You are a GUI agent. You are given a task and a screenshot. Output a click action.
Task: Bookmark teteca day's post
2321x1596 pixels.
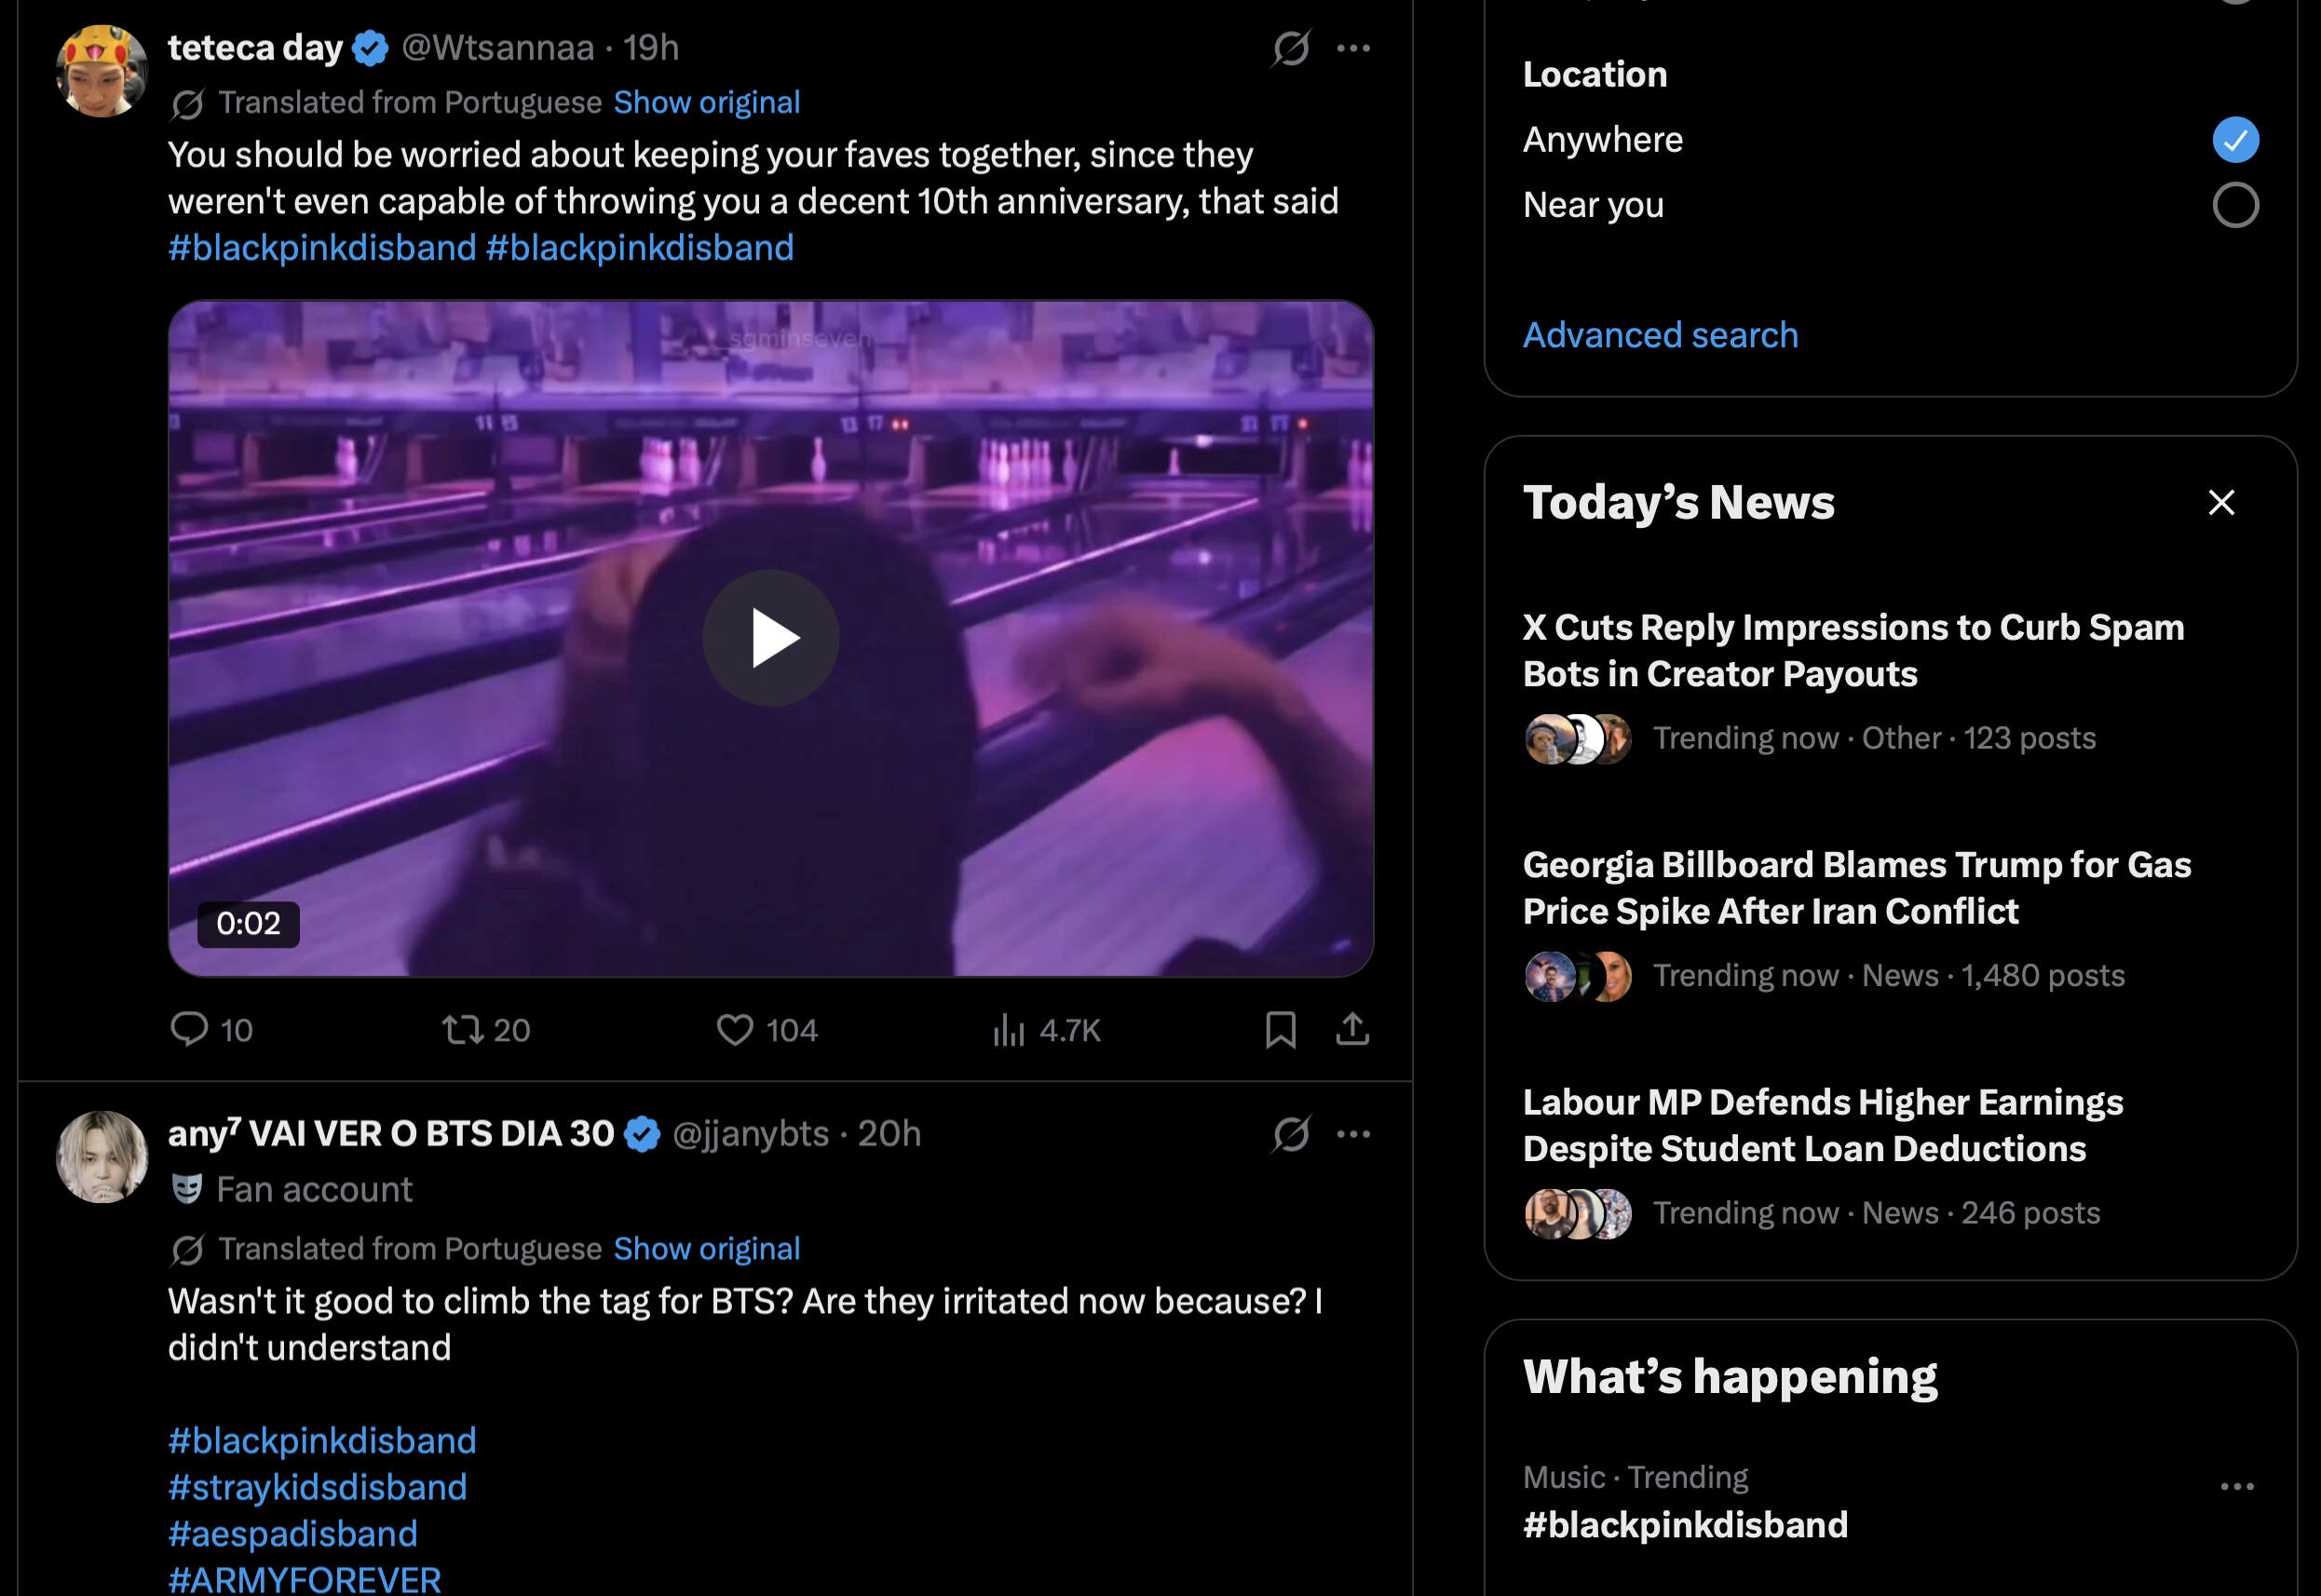tap(1280, 1029)
